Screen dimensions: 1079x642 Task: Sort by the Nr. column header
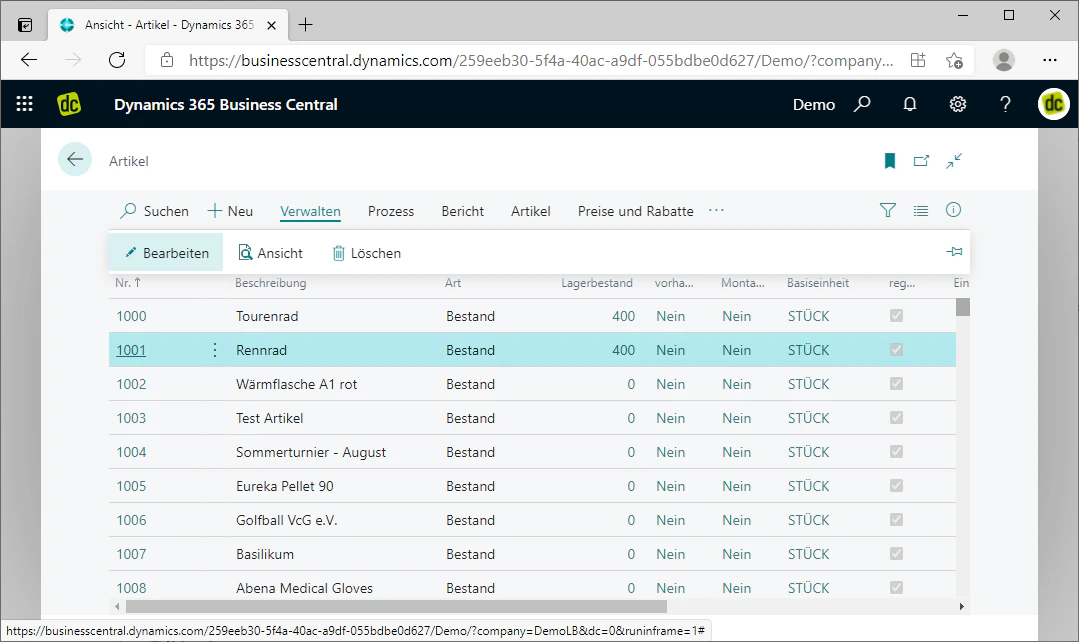tap(128, 283)
